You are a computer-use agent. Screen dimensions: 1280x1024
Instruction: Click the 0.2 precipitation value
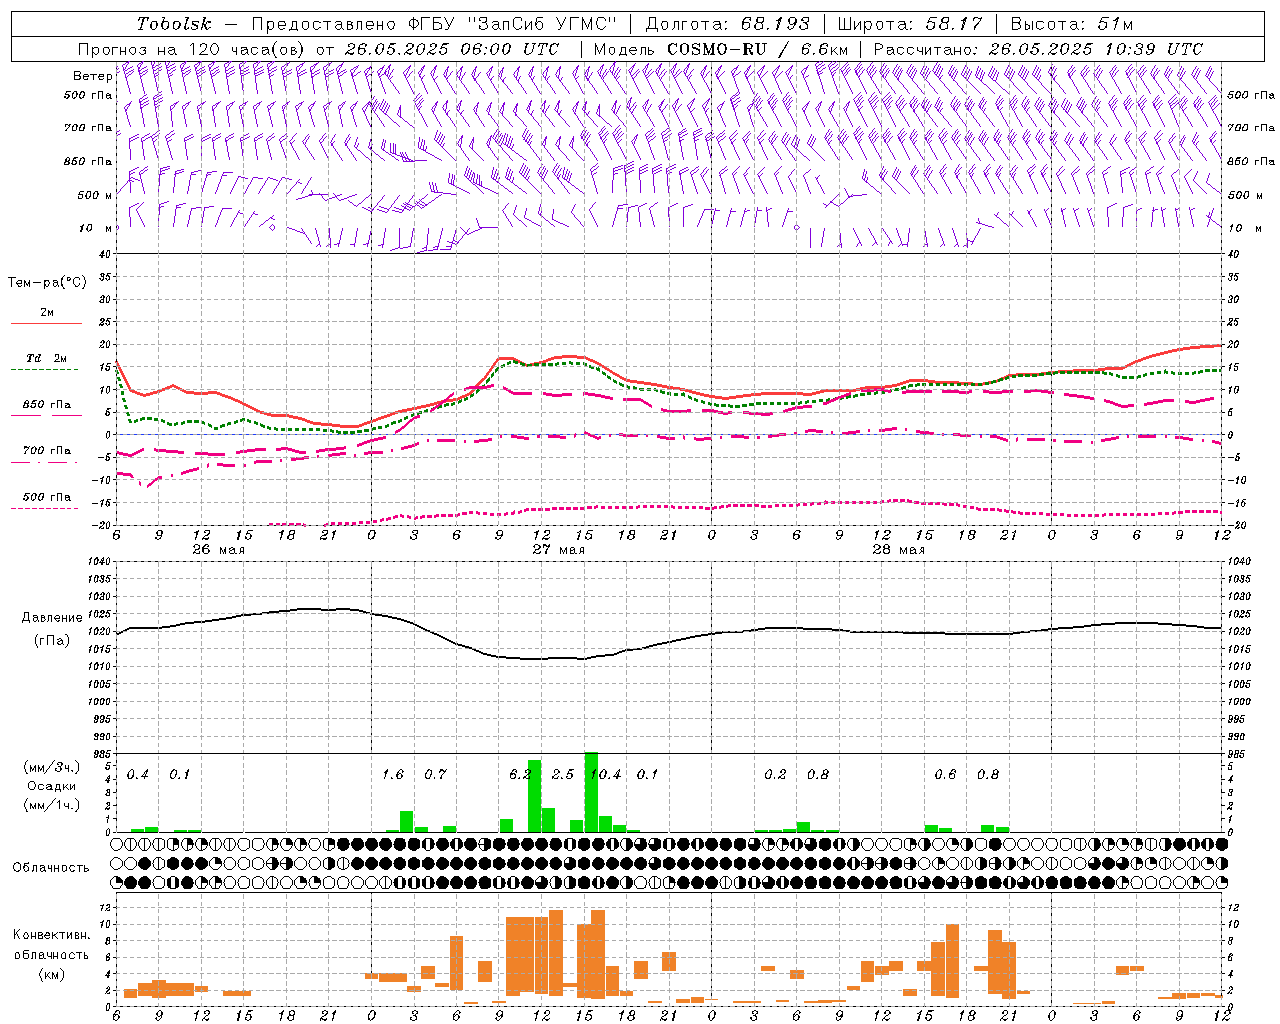(x=775, y=775)
